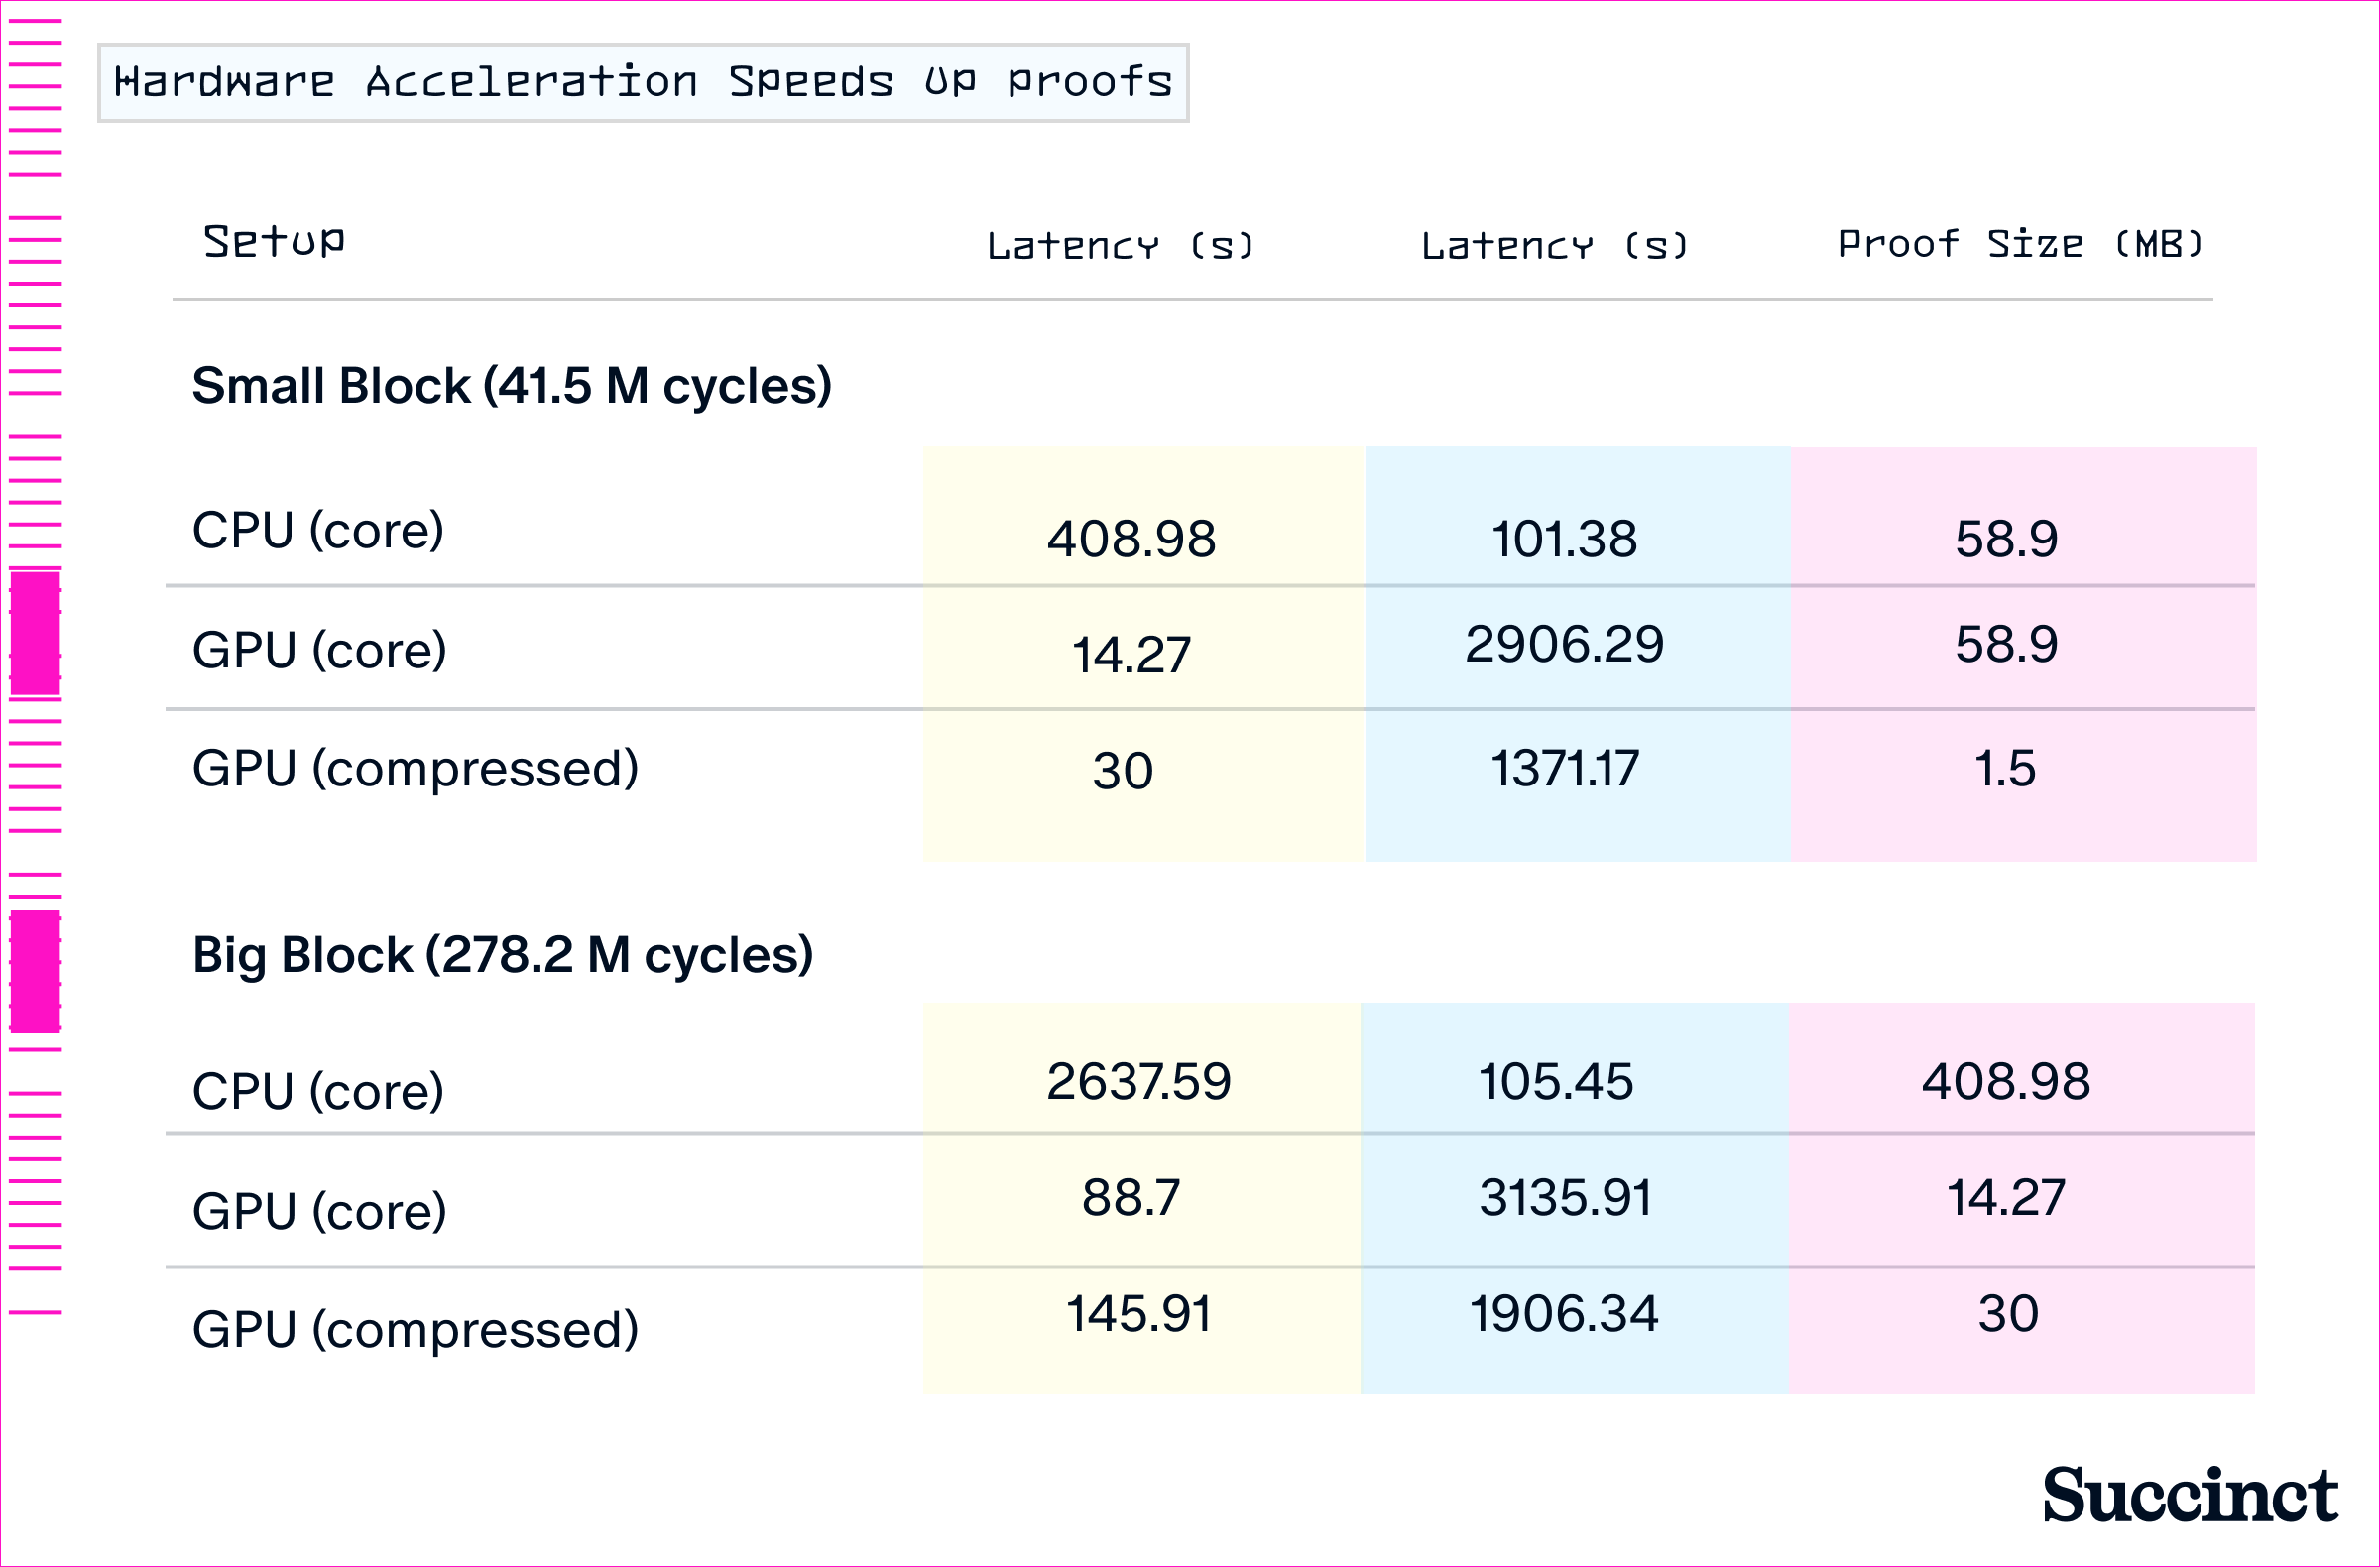The width and height of the screenshot is (2380, 1567).
Task: Select the 2906.29 latency cell
Action: (x=1564, y=644)
